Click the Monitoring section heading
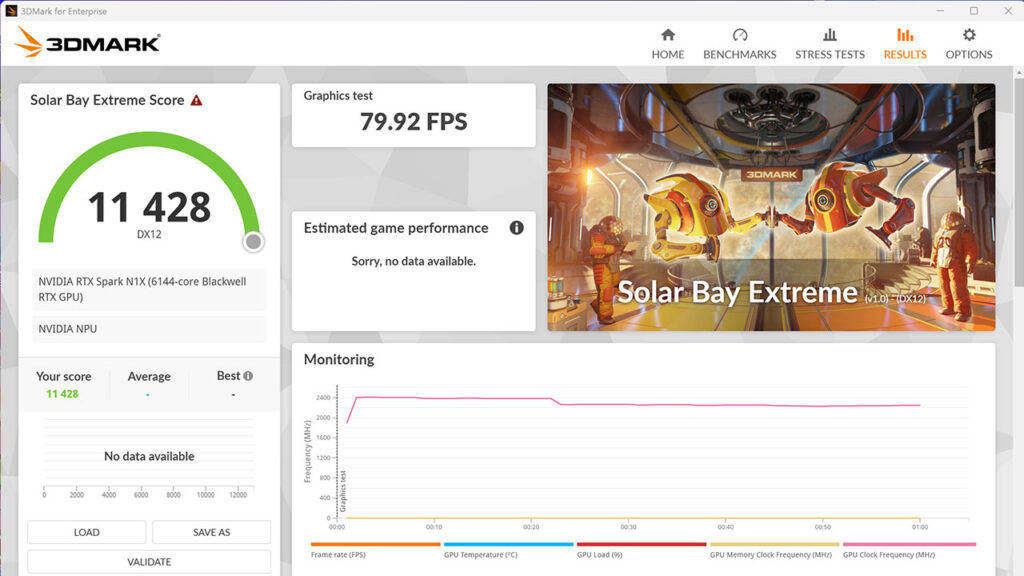This screenshot has width=1024, height=576. click(339, 359)
